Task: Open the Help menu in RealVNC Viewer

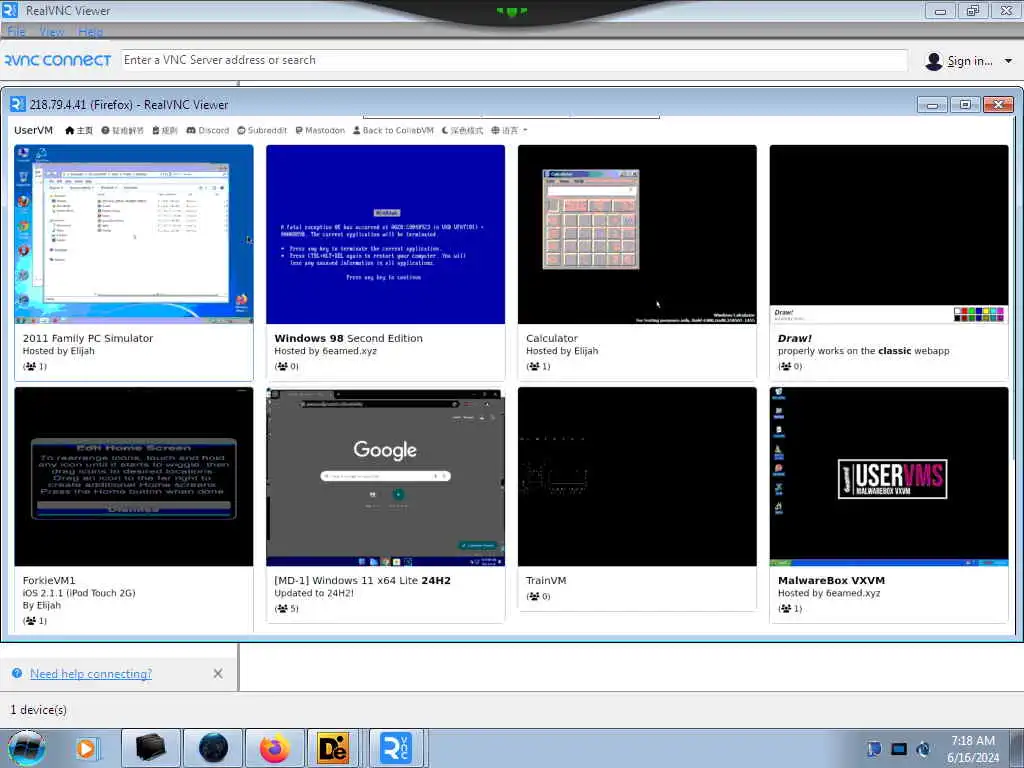Action: click(90, 31)
